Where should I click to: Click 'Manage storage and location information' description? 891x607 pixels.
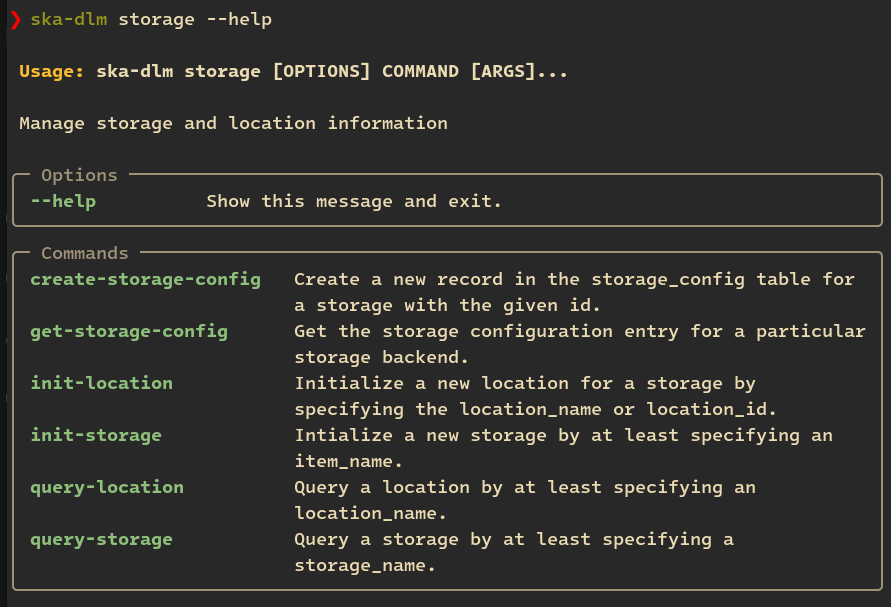233,123
